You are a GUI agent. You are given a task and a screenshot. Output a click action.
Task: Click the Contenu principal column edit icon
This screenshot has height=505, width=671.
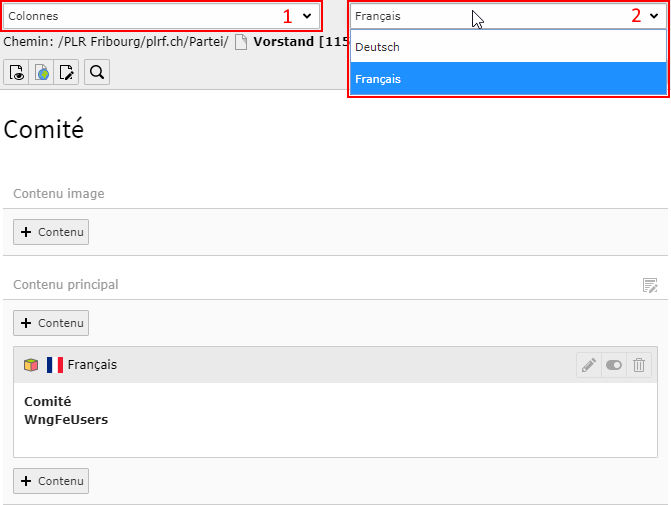650,285
